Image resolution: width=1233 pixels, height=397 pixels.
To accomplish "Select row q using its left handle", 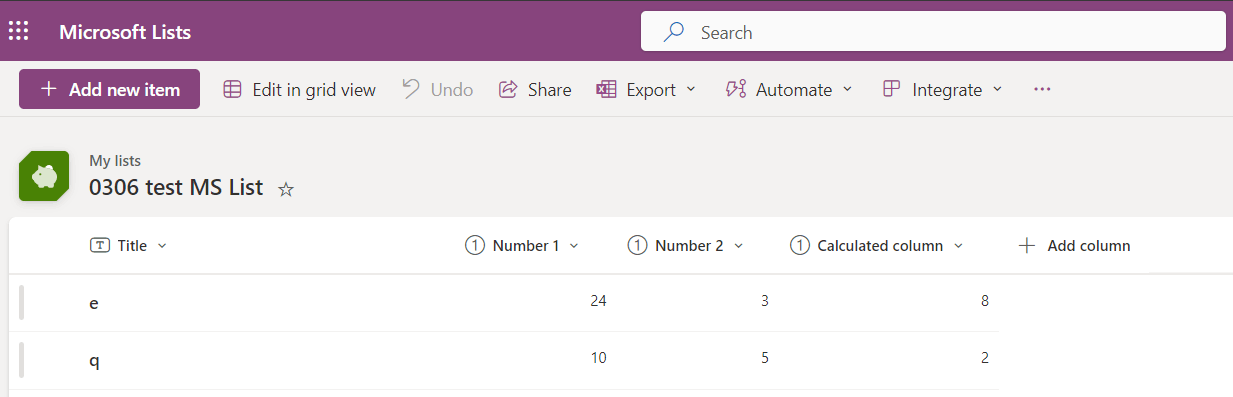I will (x=21, y=361).
